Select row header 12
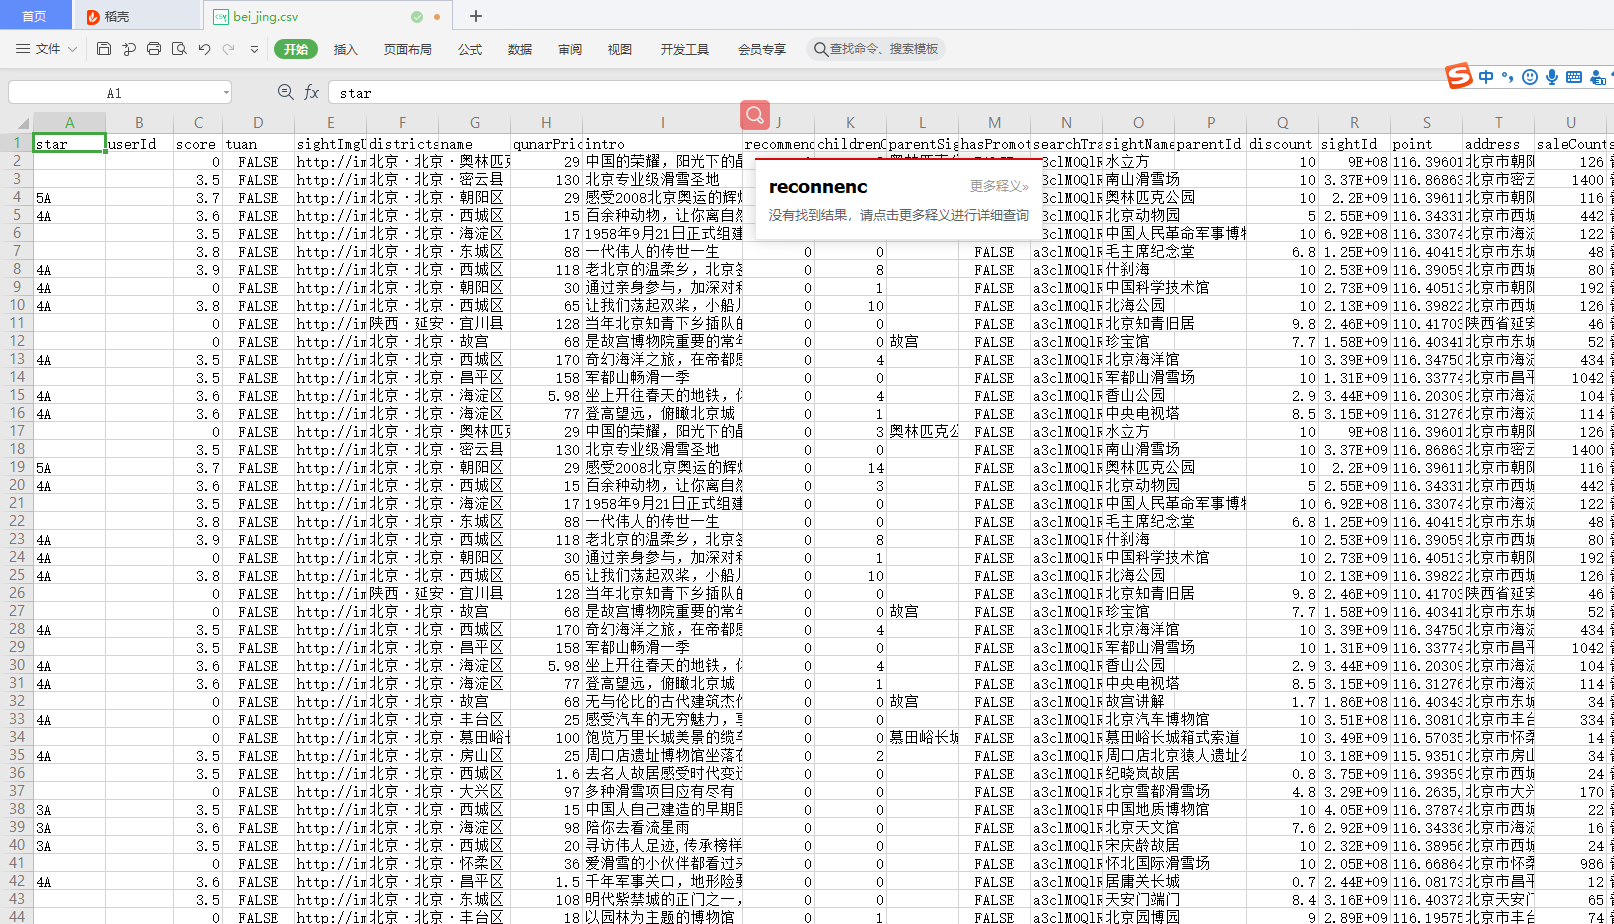 (17, 341)
